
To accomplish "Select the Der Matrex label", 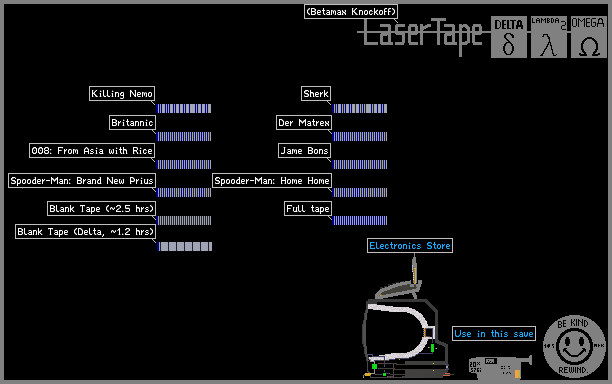I will [x=304, y=123].
